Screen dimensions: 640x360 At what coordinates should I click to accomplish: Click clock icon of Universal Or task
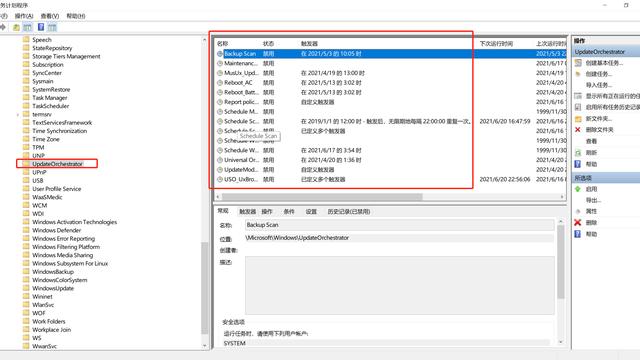click(220, 160)
